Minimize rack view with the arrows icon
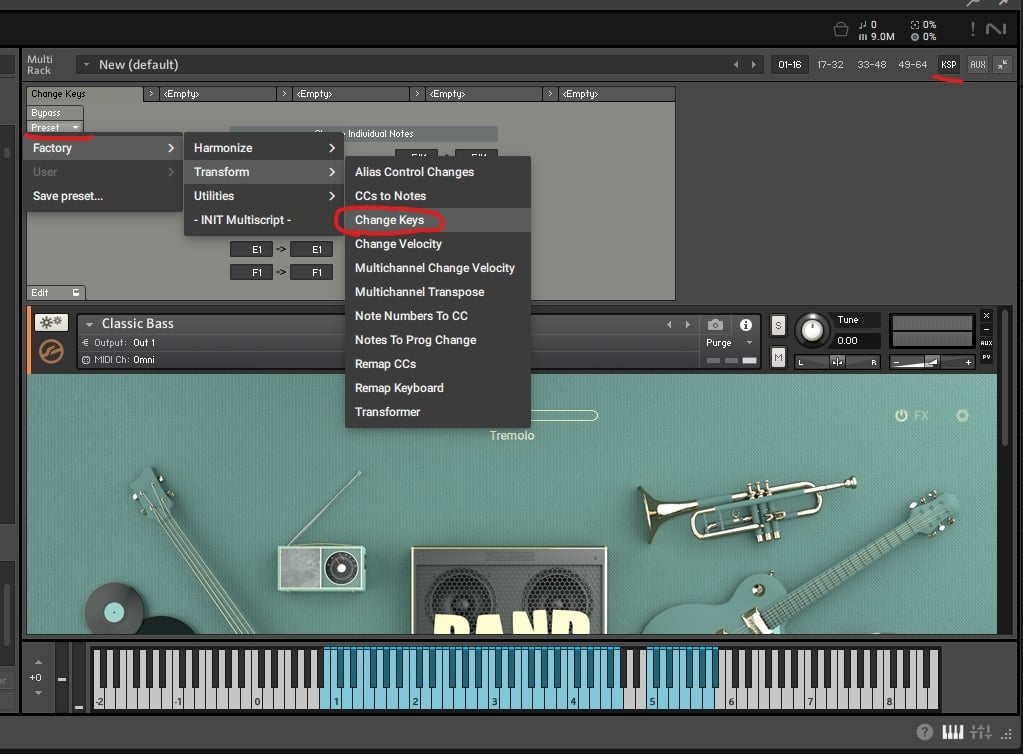 pos(1002,65)
